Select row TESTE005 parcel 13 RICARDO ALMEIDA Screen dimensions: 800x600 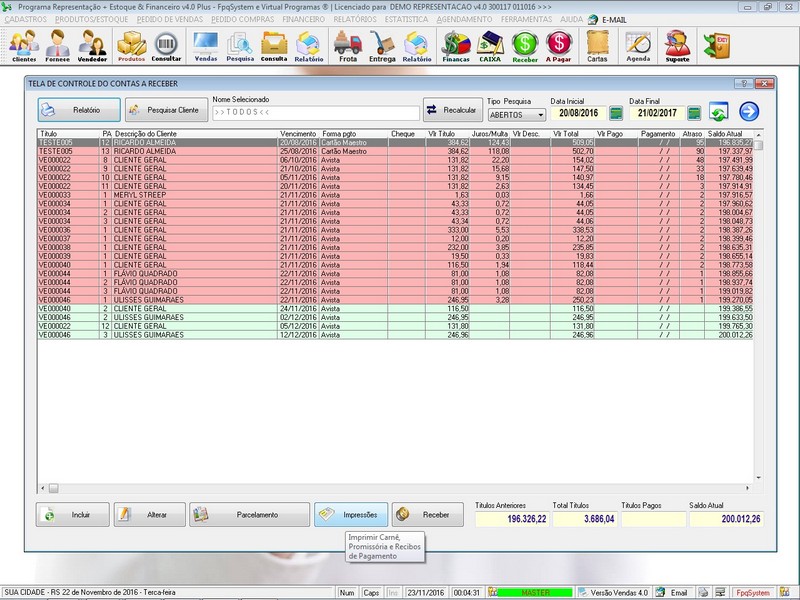click(x=395, y=152)
